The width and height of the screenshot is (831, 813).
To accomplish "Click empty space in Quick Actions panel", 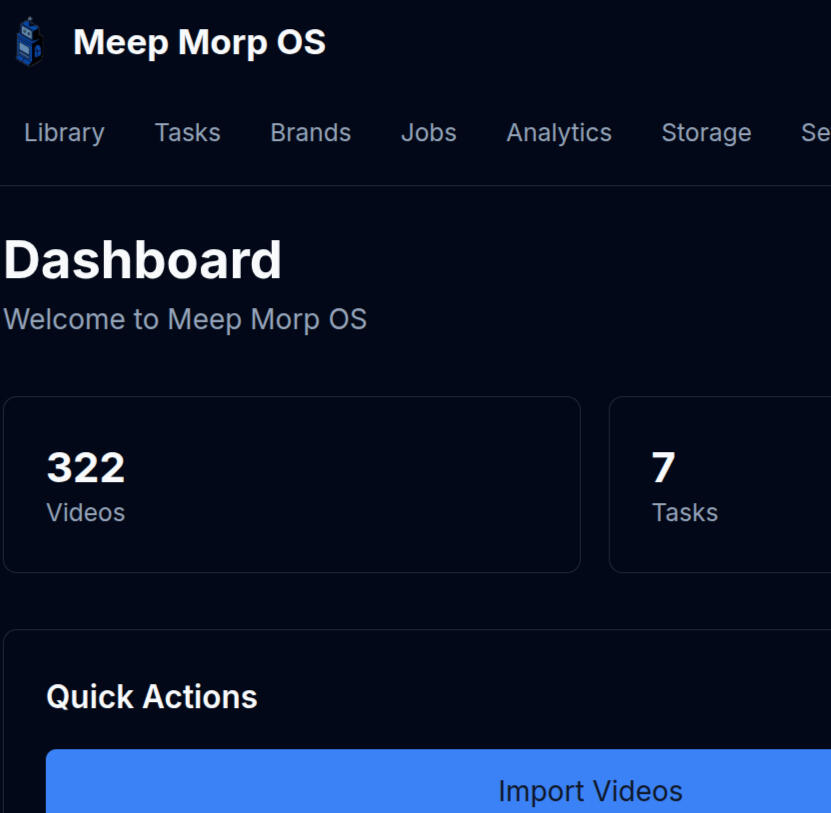I will [550, 690].
